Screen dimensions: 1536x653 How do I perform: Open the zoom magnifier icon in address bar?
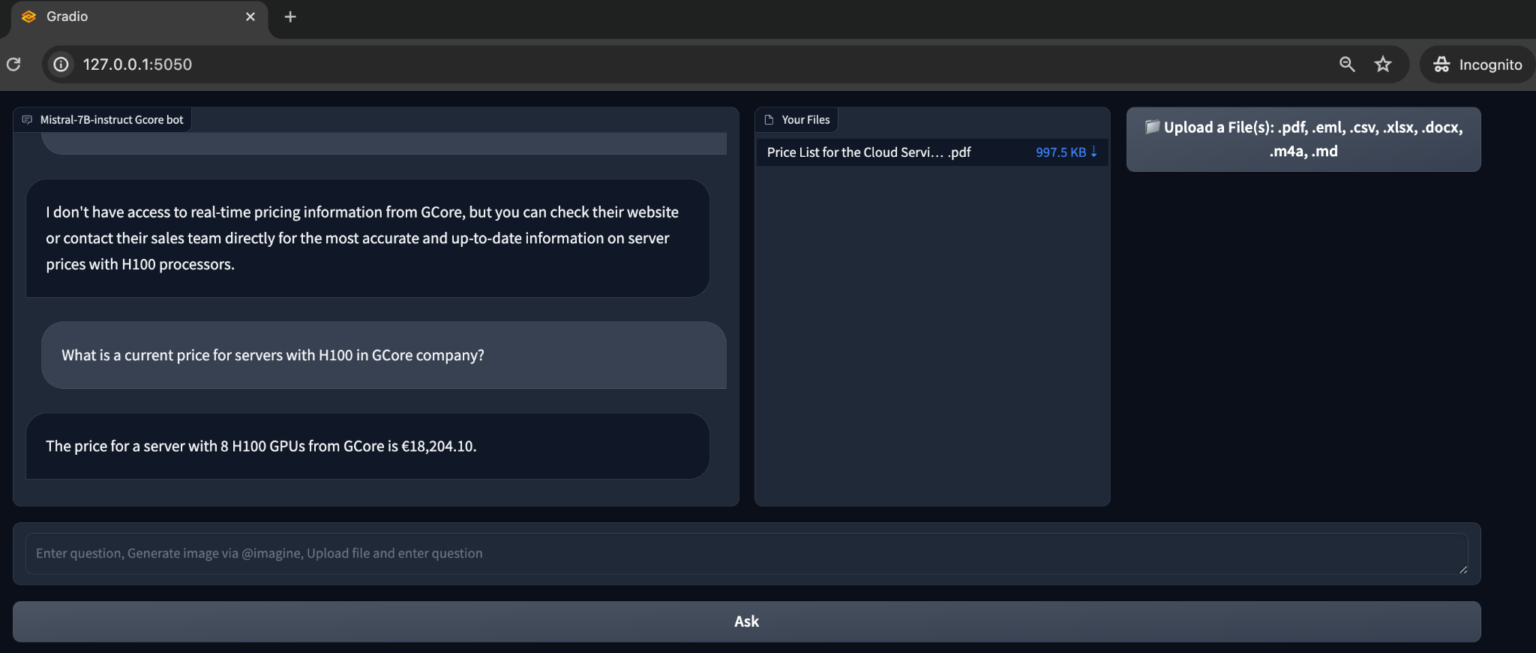pyautogui.click(x=1347, y=64)
